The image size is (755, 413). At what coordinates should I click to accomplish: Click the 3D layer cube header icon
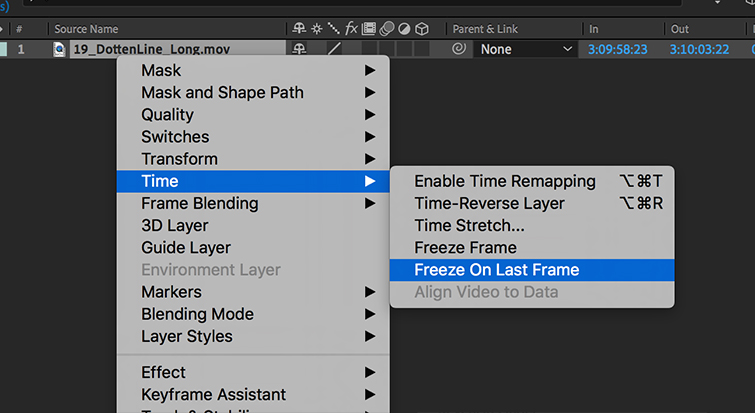(422, 29)
